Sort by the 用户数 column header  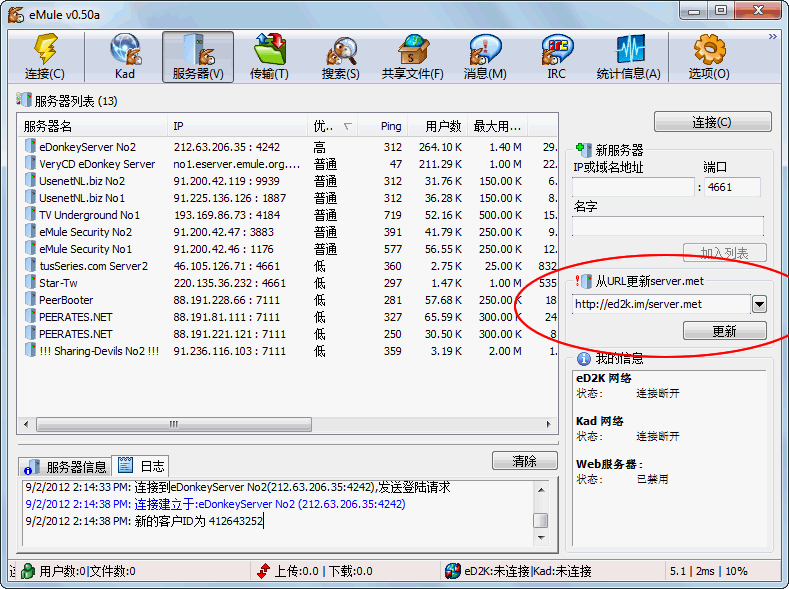pyautogui.click(x=438, y=126)
